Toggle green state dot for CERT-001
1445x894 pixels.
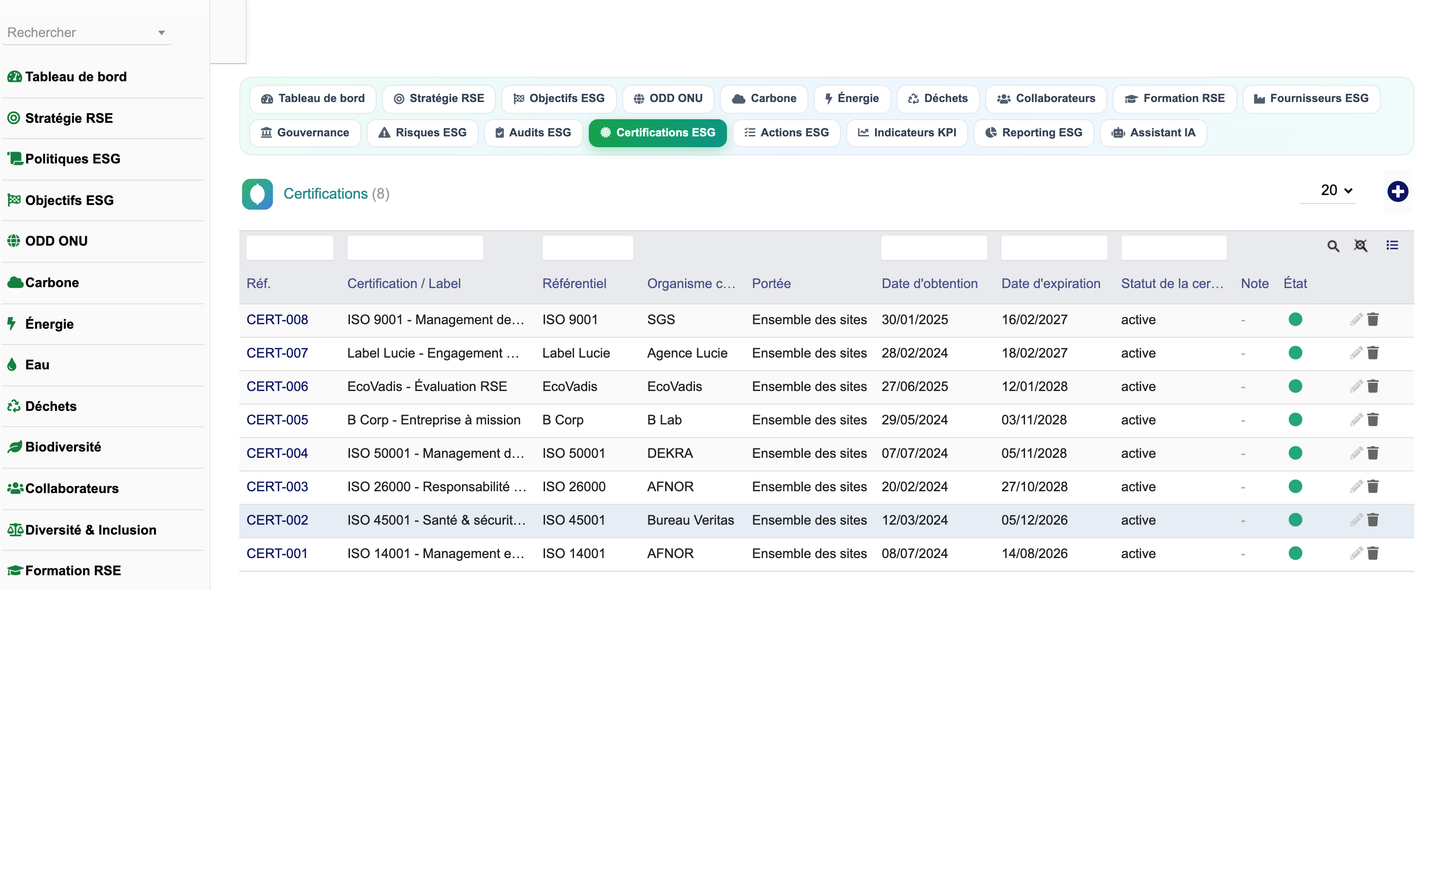click(x=1295, y=553)
